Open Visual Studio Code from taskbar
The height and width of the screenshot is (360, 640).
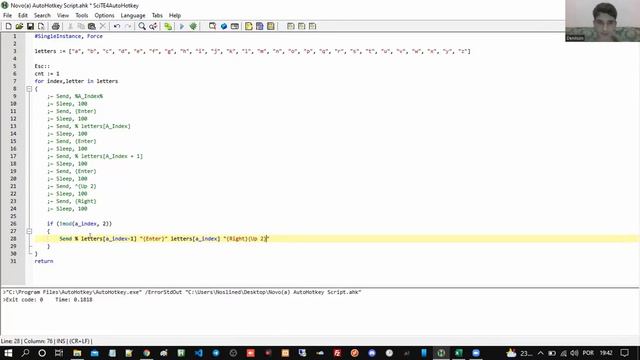click(x=198, y=353)
